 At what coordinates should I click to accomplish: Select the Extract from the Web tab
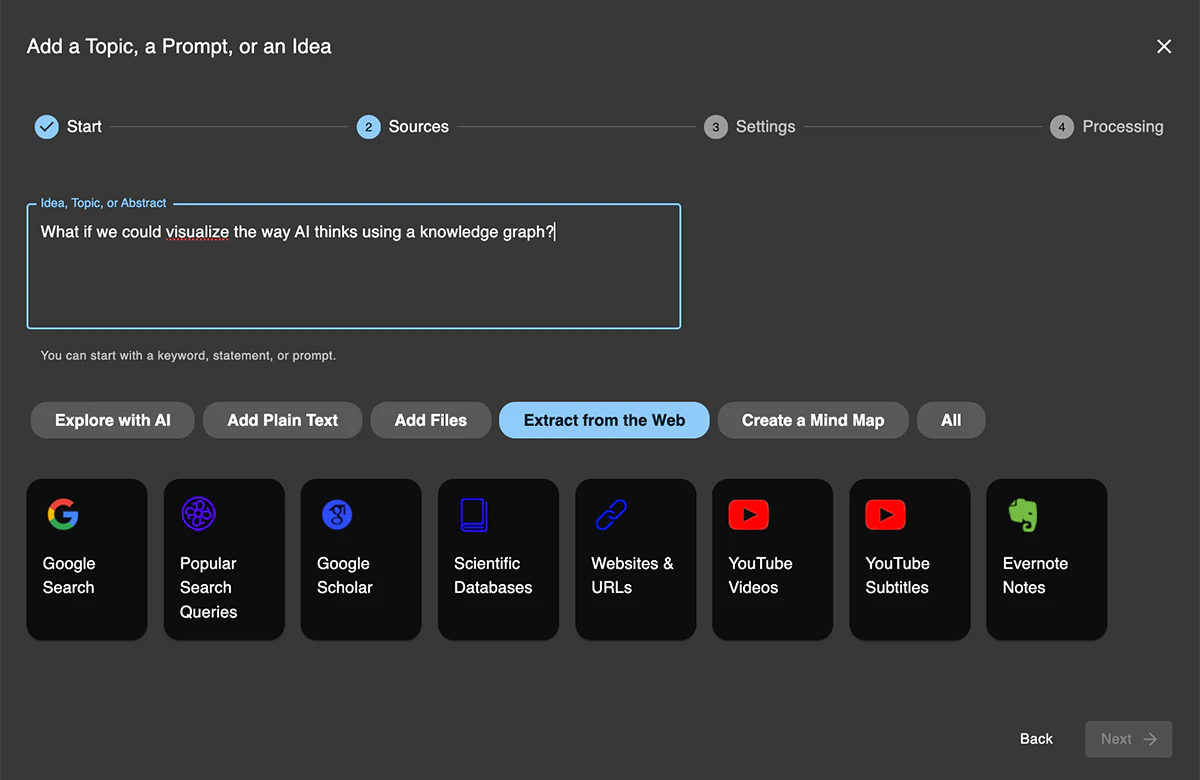[x=604, y=420]
